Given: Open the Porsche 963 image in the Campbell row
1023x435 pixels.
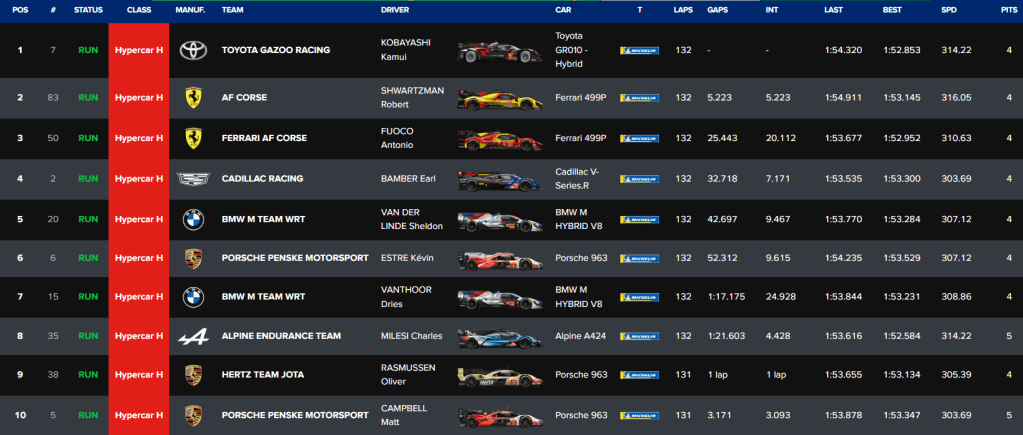Looking at the screenshot, I should [500, 417].
